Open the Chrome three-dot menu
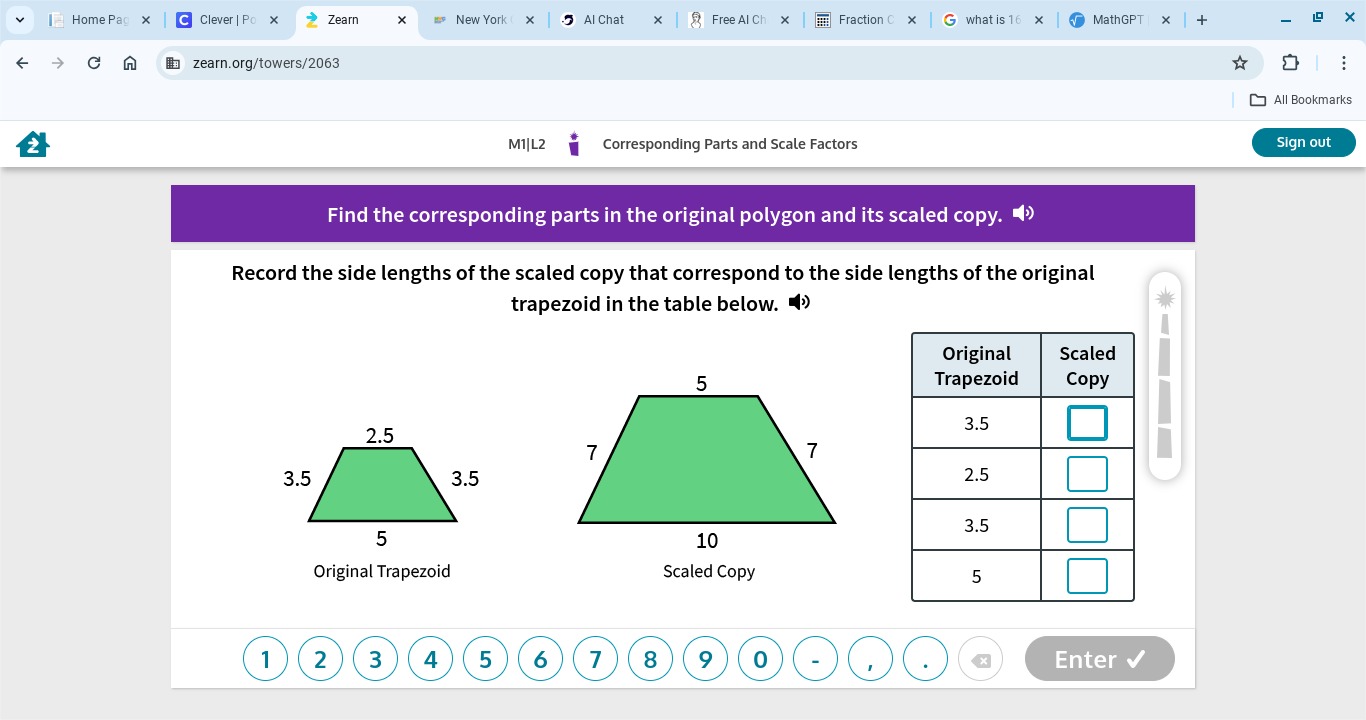1366x720 pixels. (x=1344, y=63)
